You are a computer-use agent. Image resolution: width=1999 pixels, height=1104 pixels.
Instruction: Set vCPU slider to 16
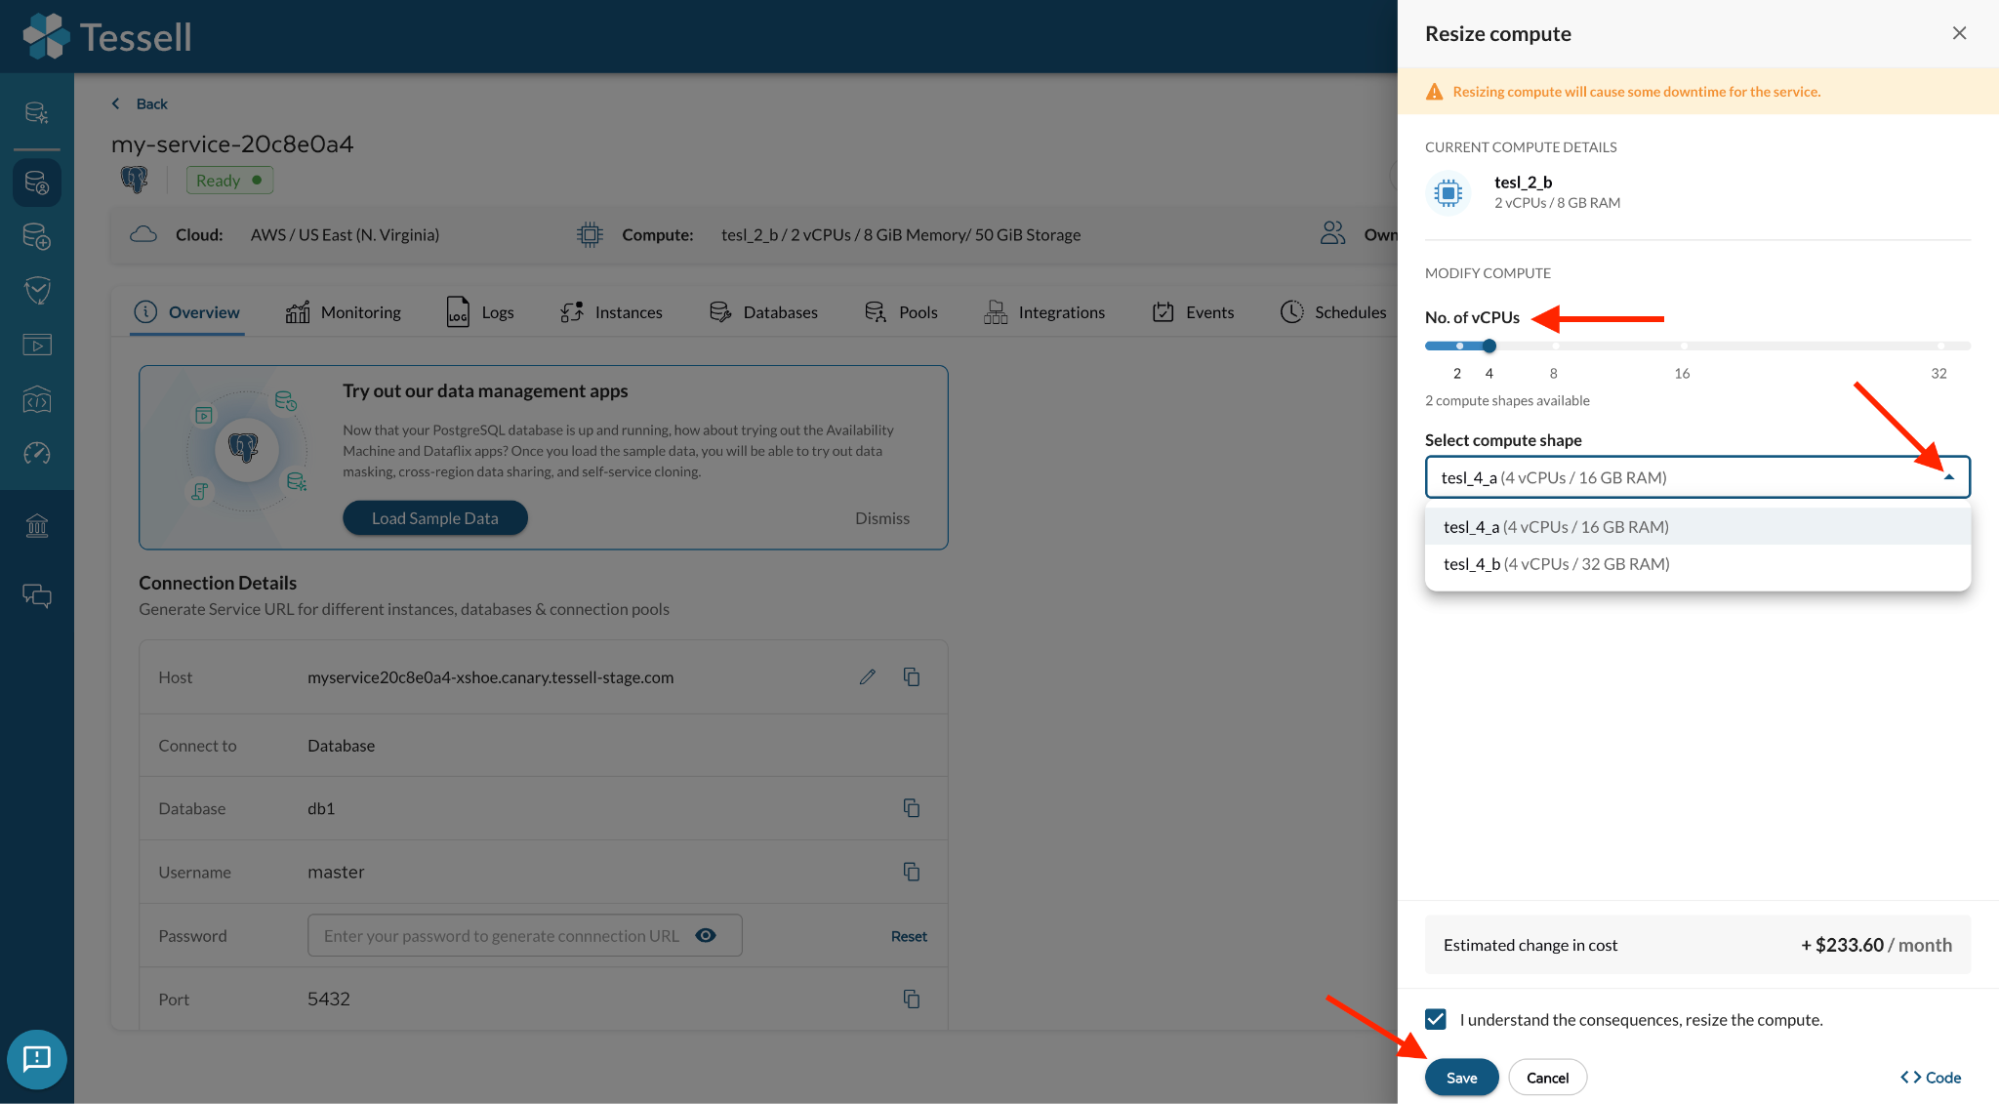click(x=1683, y=346)
